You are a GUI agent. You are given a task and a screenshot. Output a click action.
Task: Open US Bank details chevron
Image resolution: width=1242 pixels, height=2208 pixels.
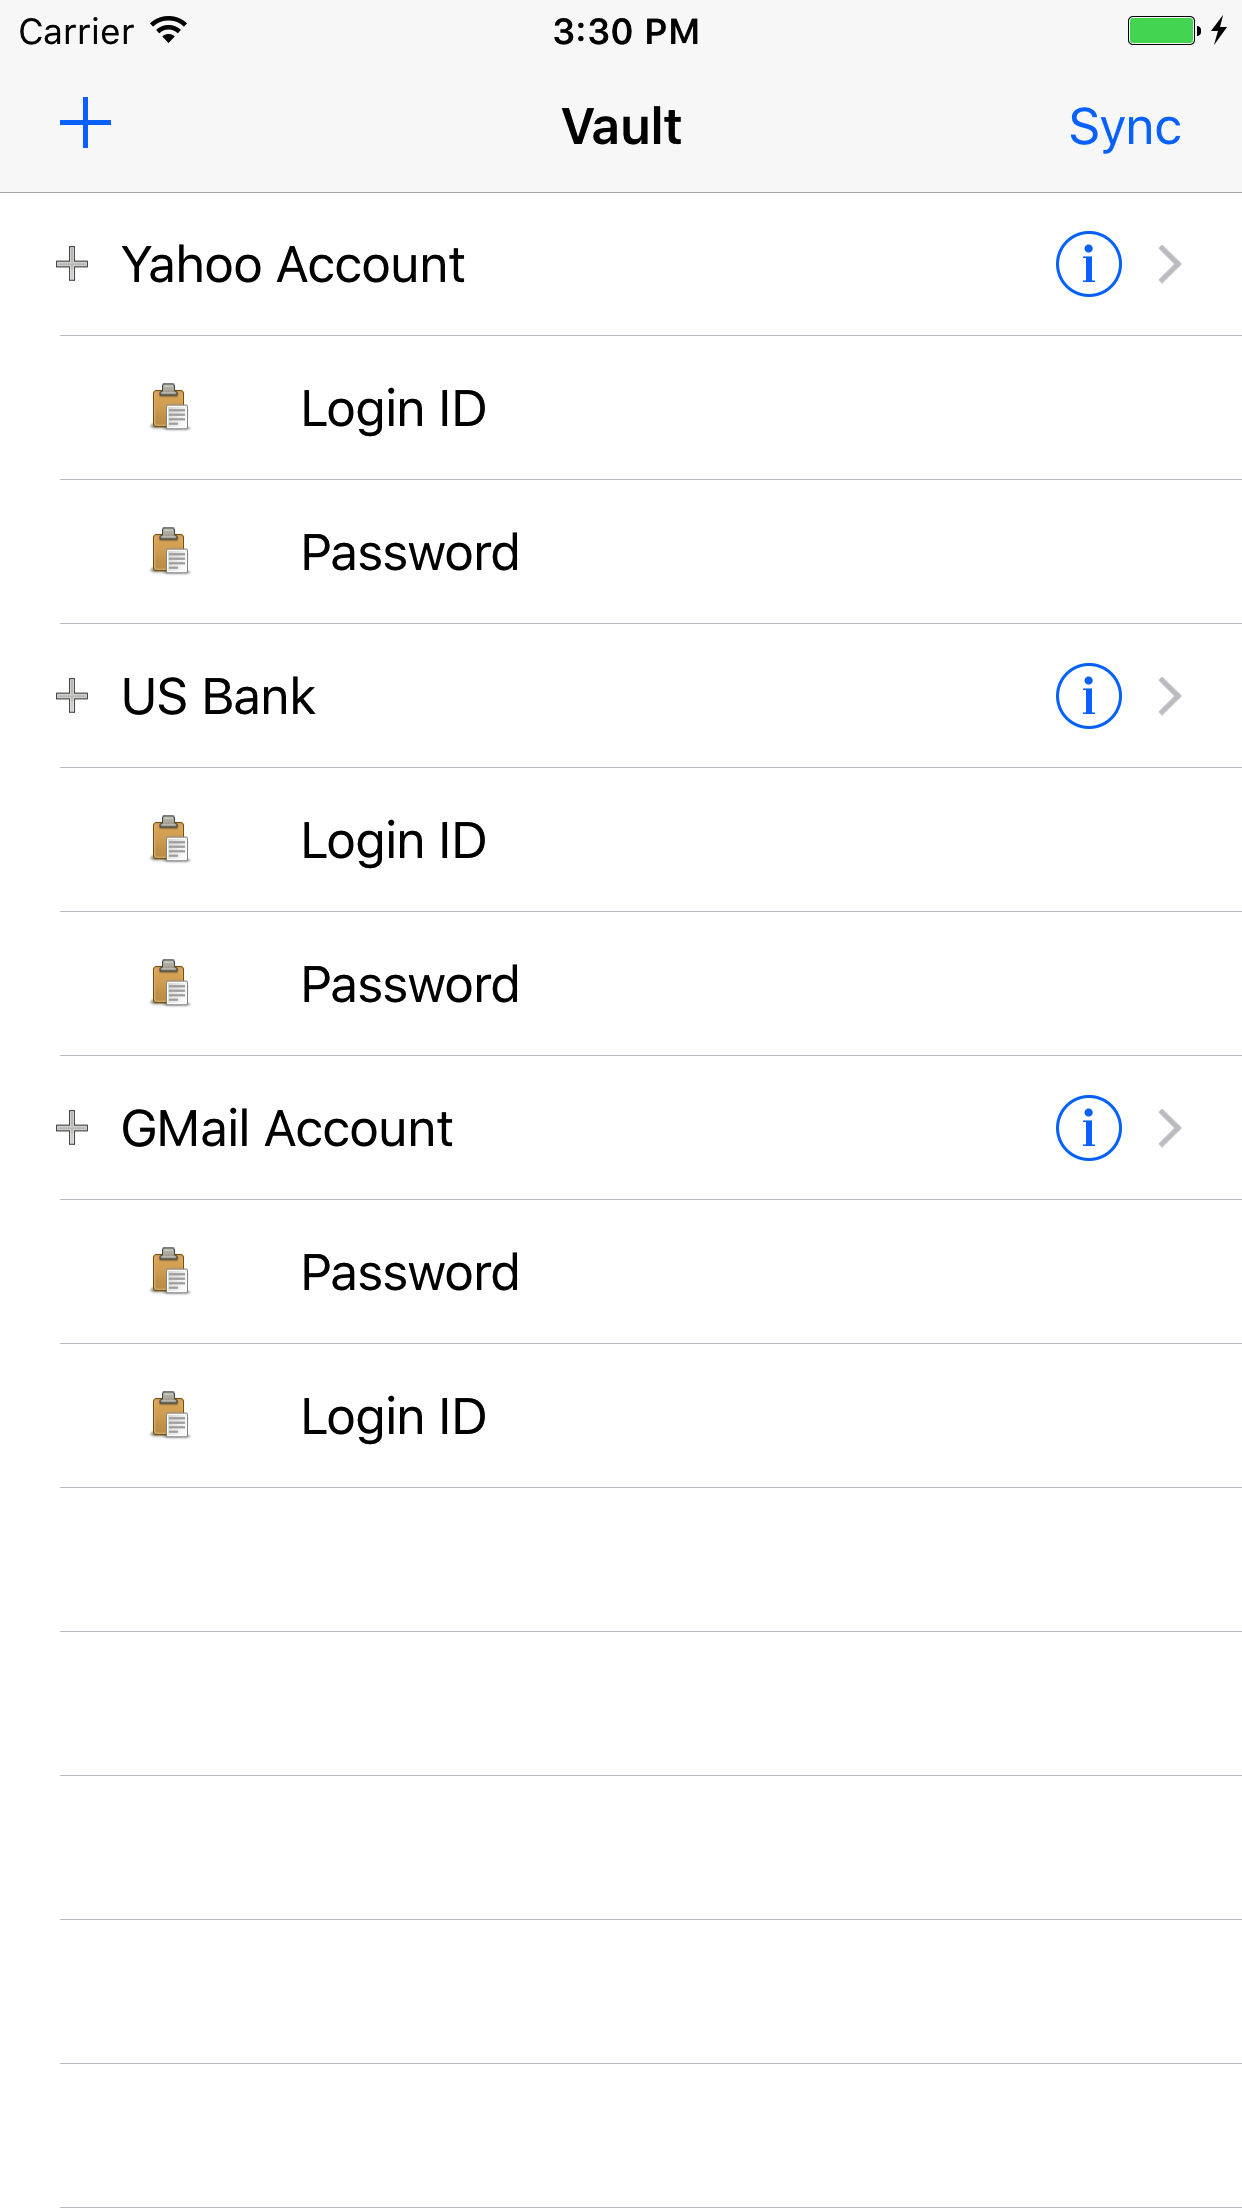[x=1170, y=697]
